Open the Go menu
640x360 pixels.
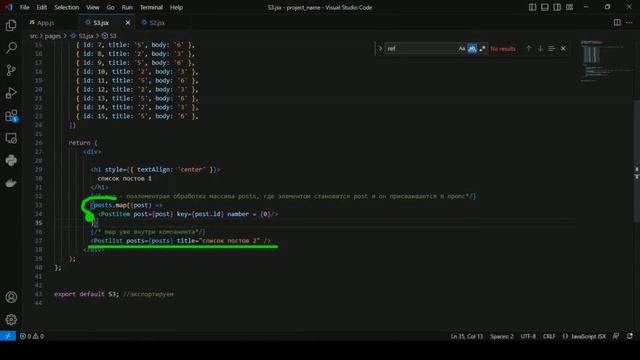pyautogui.click(x=110, y=7)
